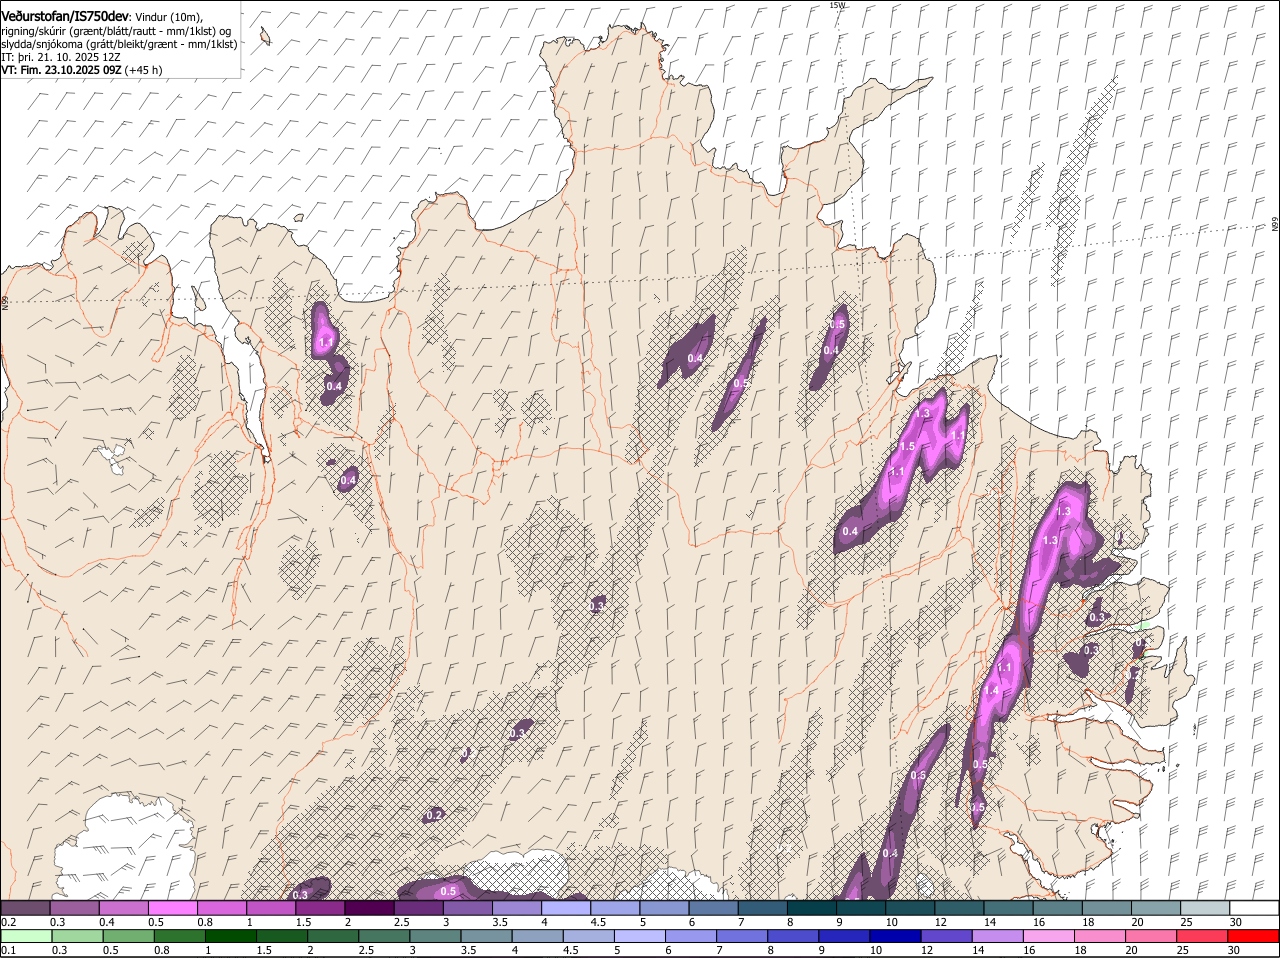Viewport: 1280px width, 958px height.
Task: Click the '1.4' precipitation value on the map
Action: (x=991, y=691)
